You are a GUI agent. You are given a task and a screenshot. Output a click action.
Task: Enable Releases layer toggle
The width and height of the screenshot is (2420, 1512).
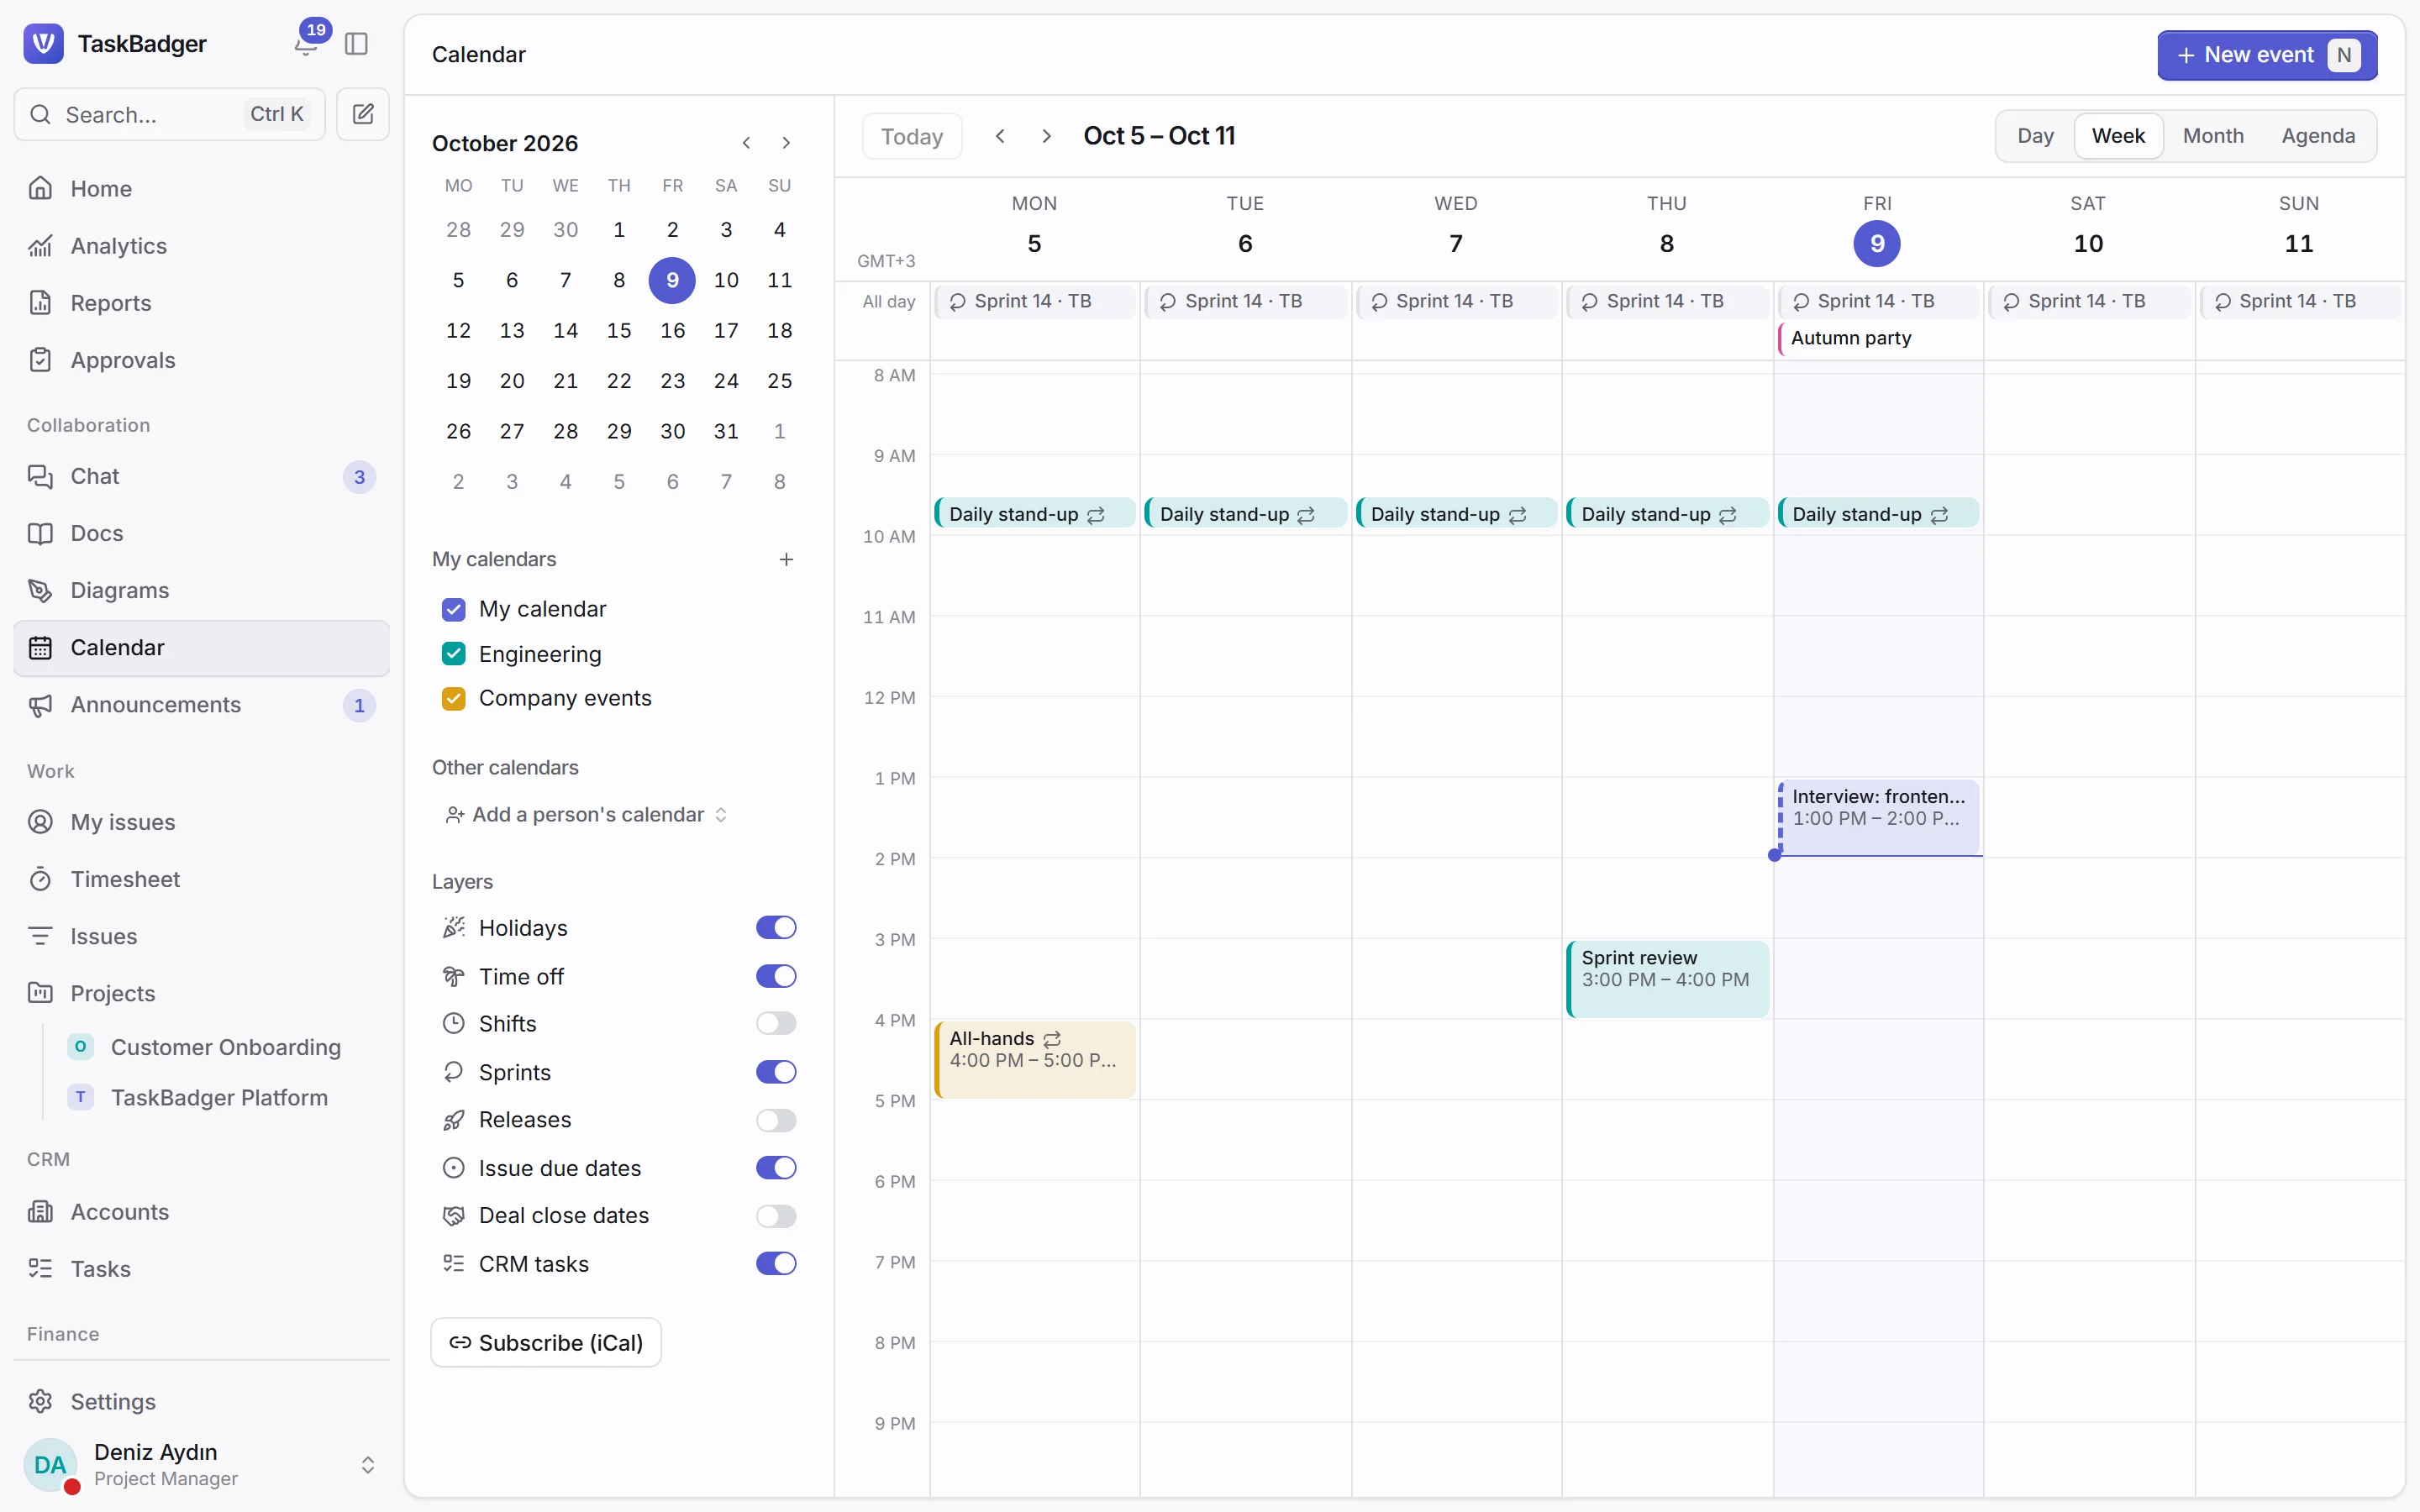point(776,1120)
